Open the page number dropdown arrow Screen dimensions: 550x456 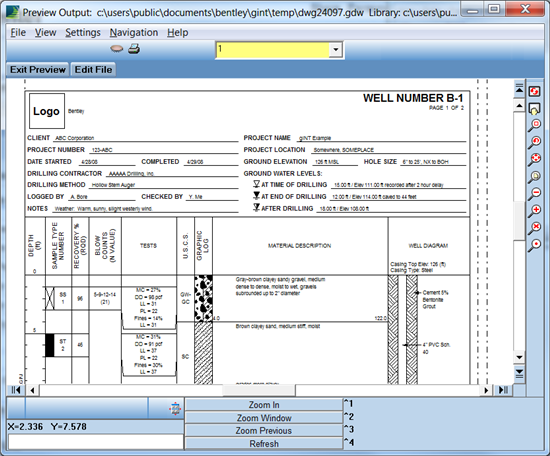[335, 49]
